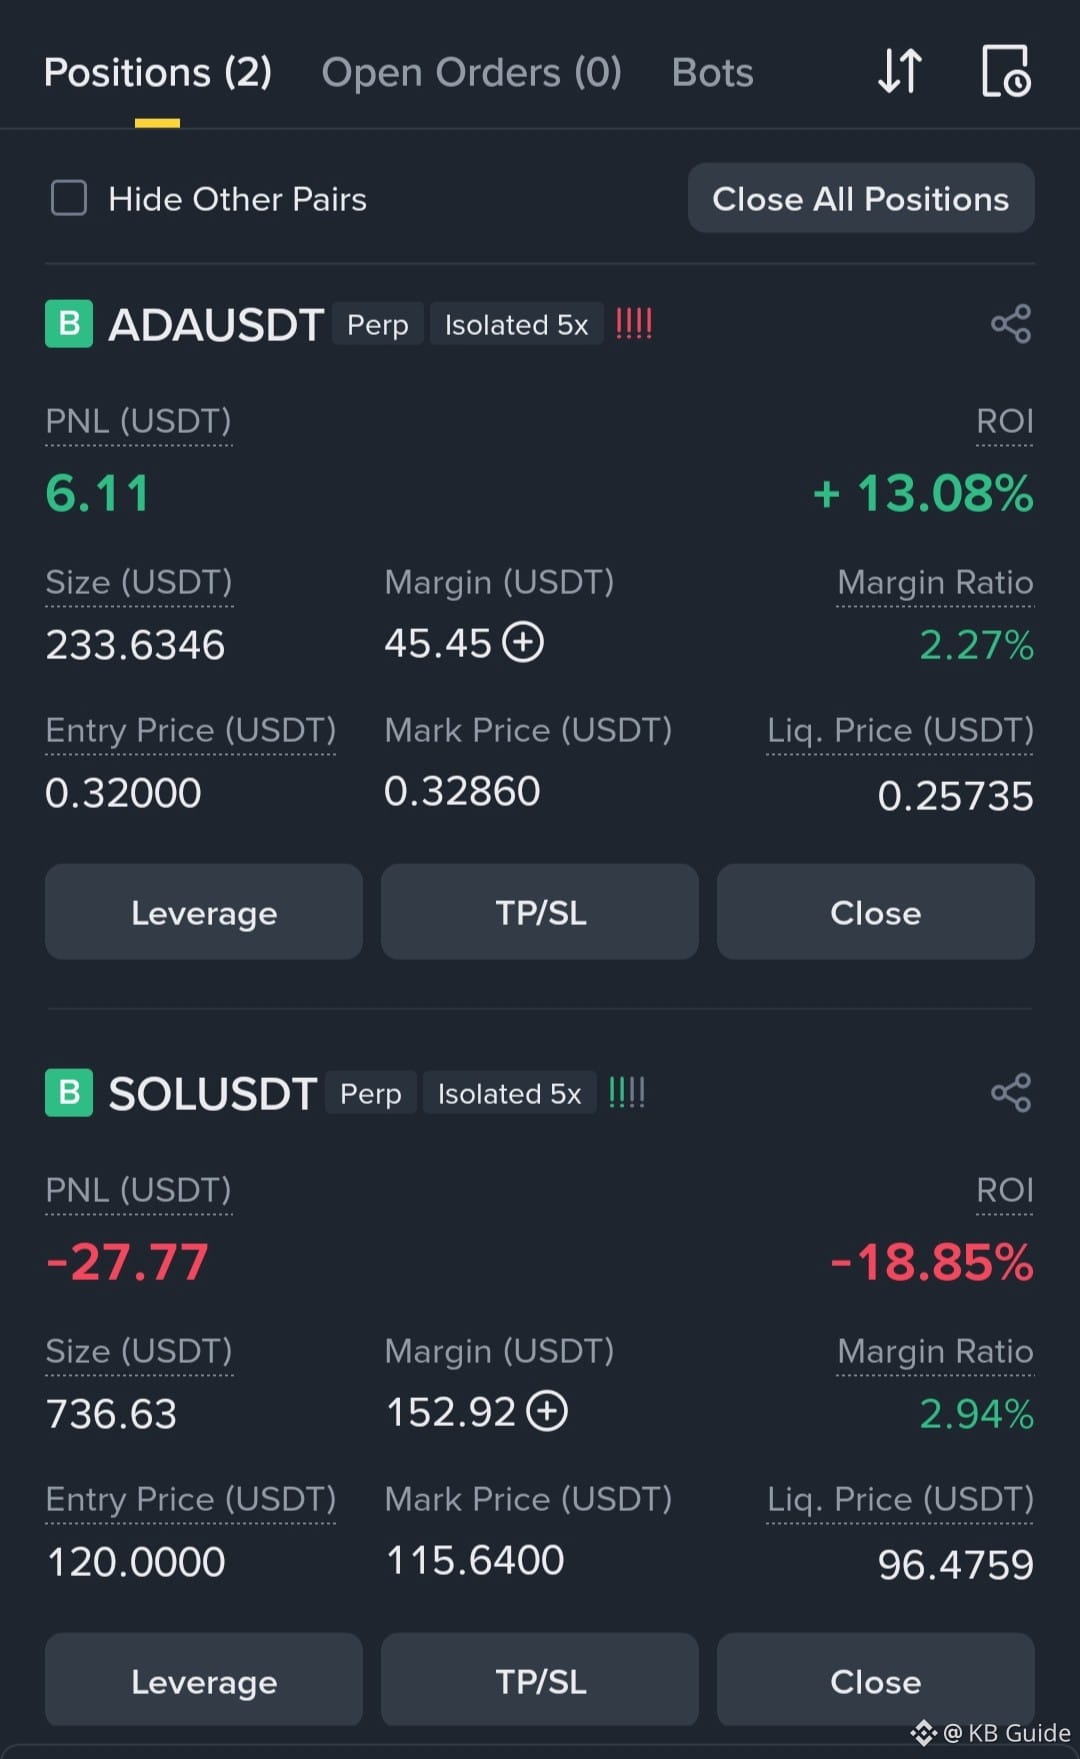The width and height of the screenshot is (1080, 1759).
Task: Add margin to ADAUSDT position
Action: 523,642
